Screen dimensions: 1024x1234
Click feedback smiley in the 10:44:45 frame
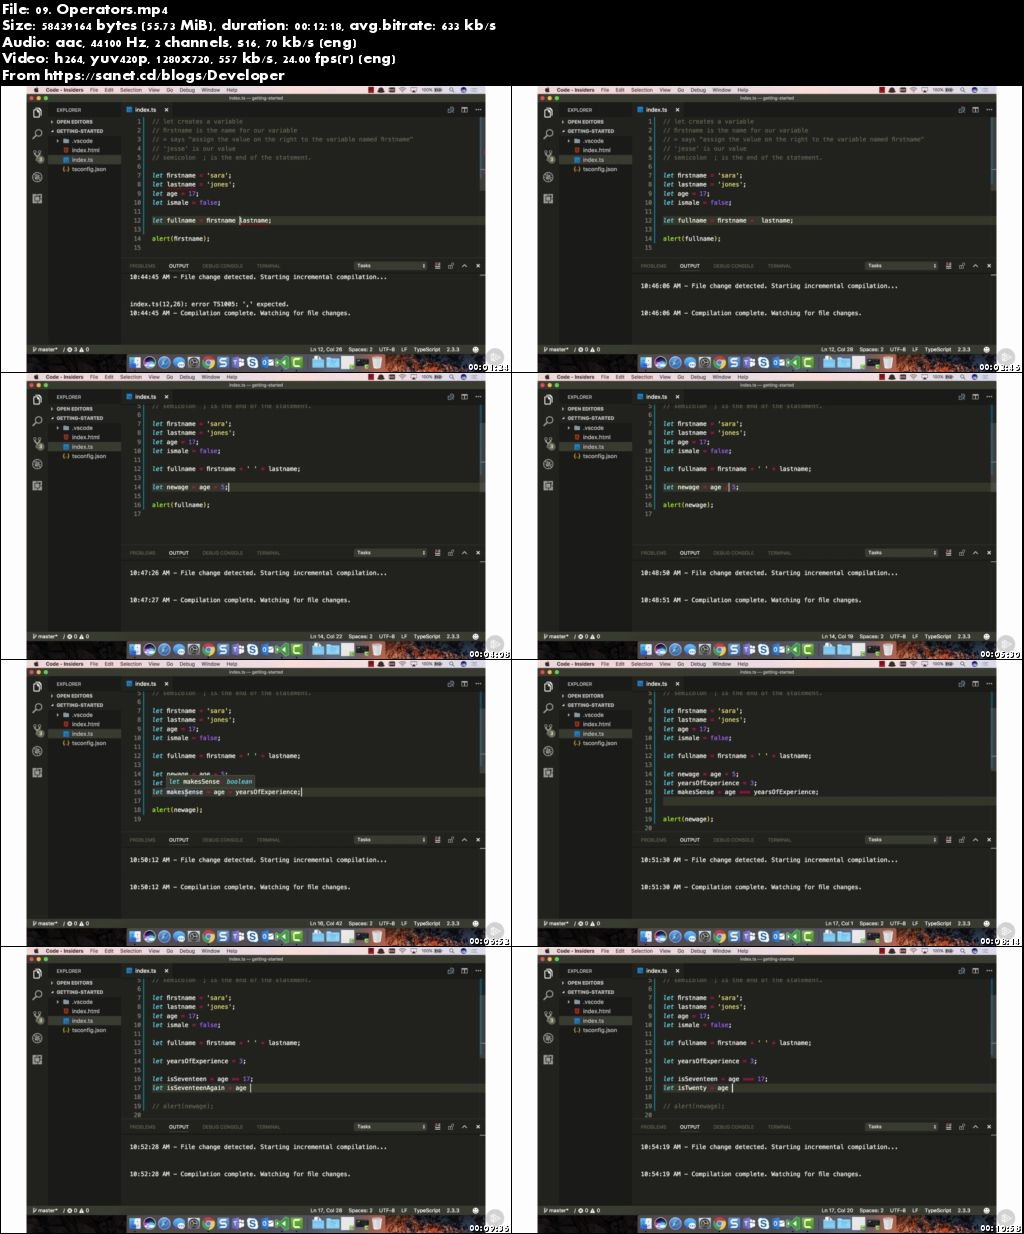(475, 349)
